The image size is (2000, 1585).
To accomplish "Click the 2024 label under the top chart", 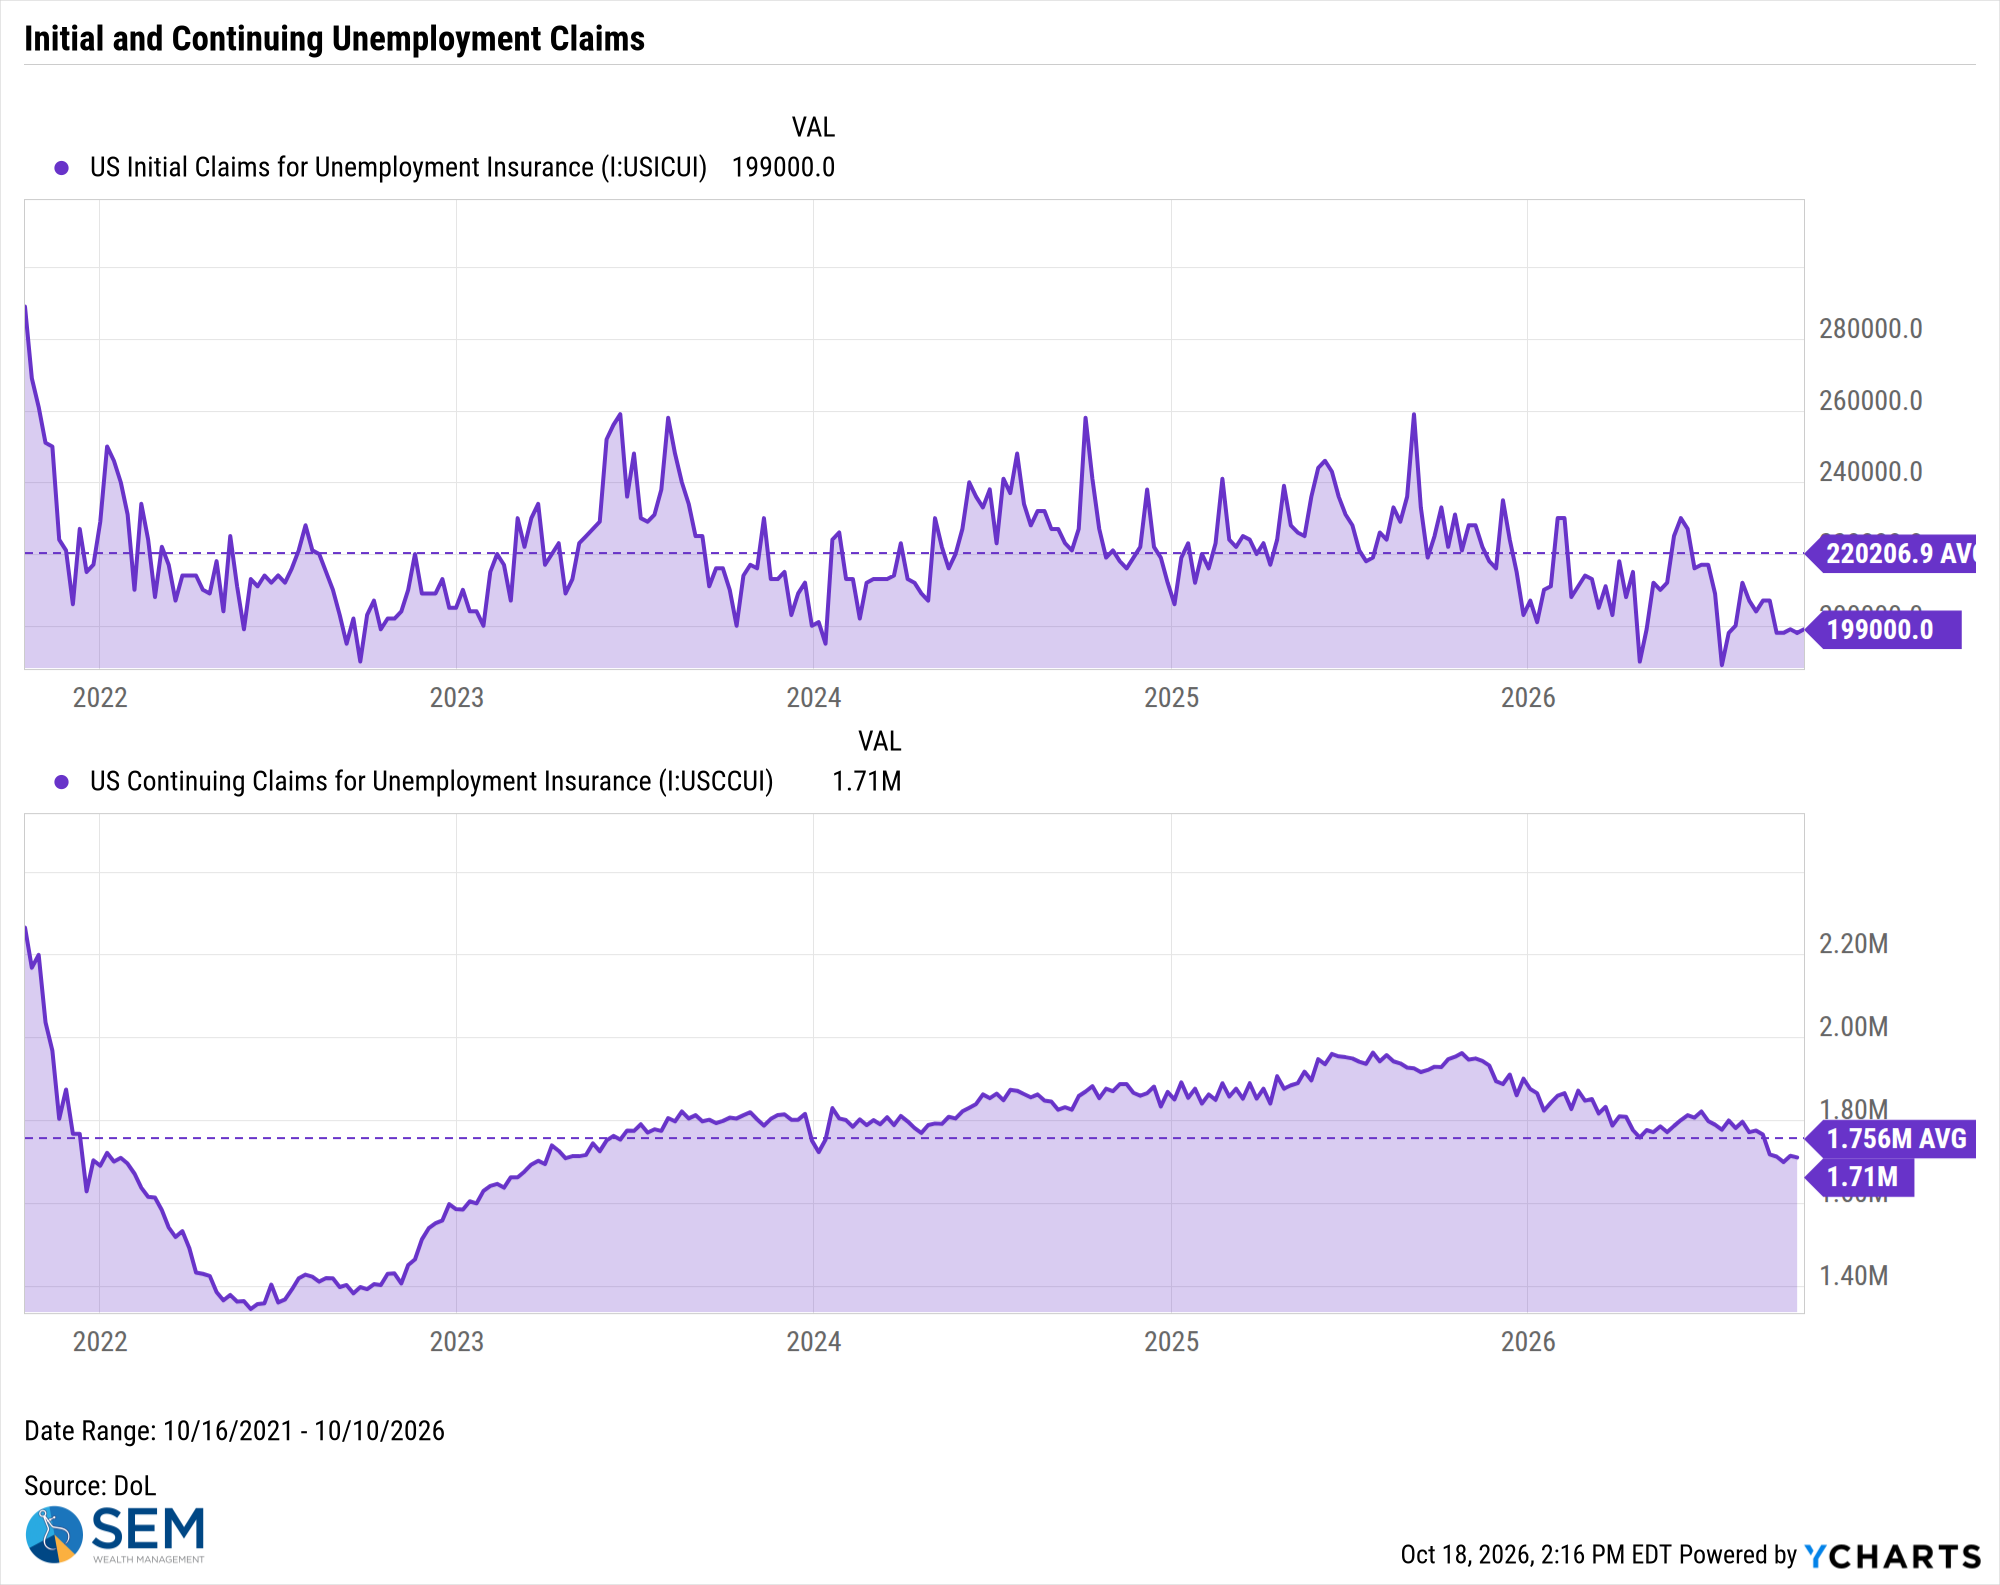I will 814,698.
